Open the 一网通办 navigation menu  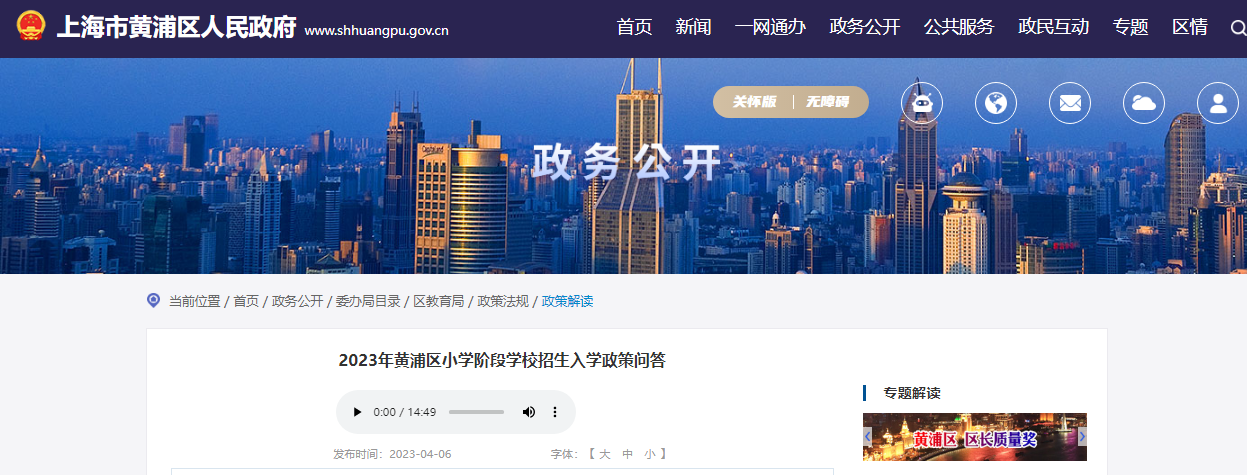click(x=770, y=27)
